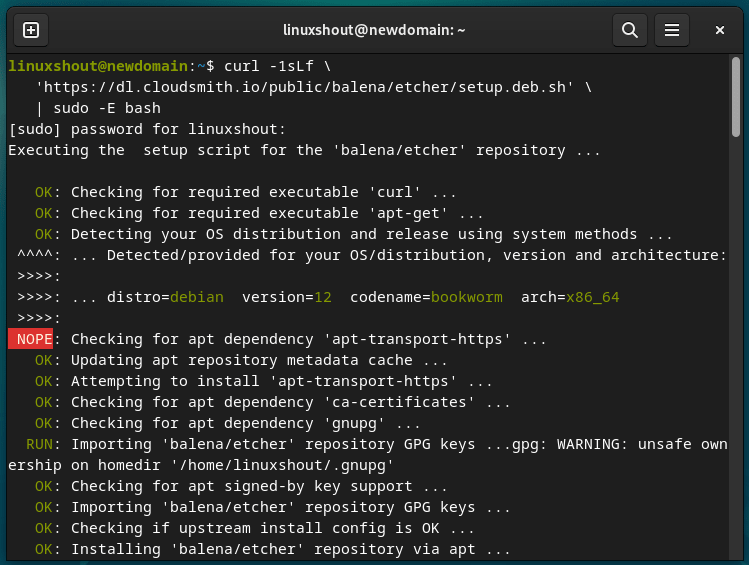749x565 pixels.
Task: Click 'Checking if upstream install config is OK'
Action: click(x=255, y=528)
